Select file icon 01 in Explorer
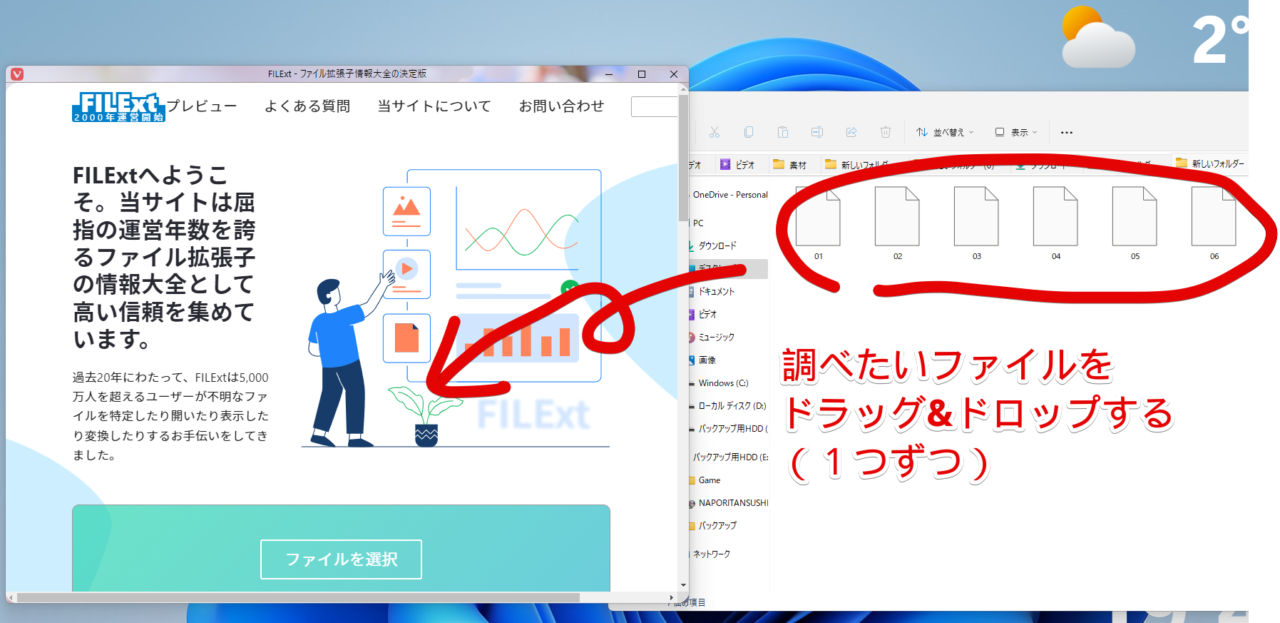The image size is (1280, 623). [819, 216]
